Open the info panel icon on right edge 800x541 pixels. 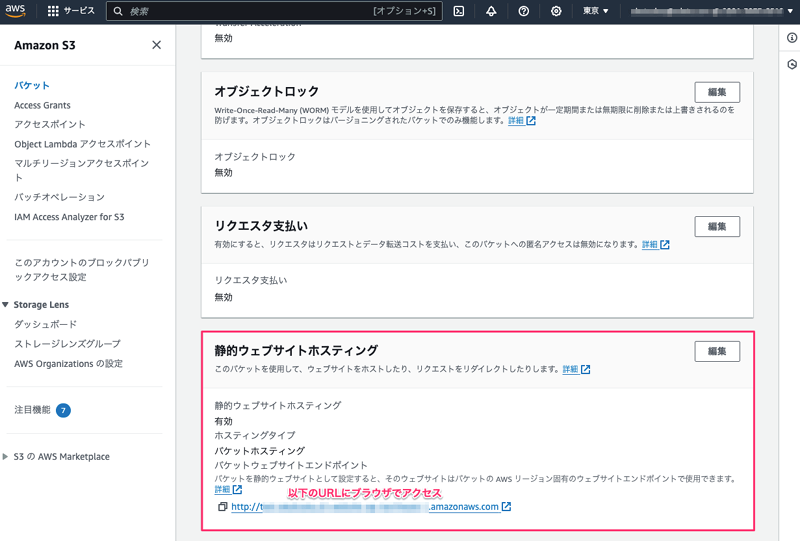coord(791,37)
